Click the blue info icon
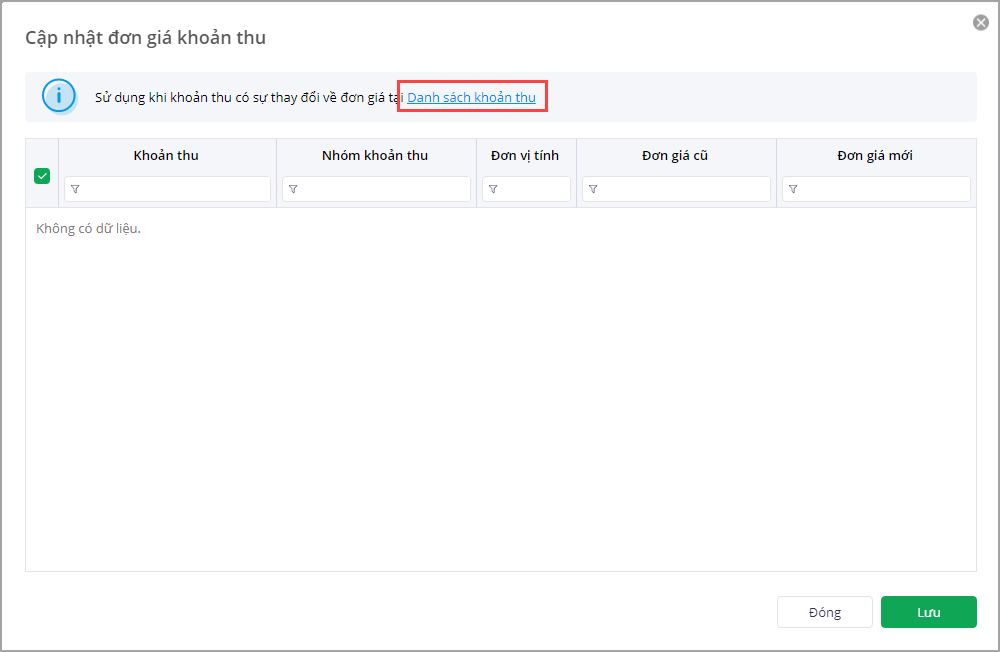 (x=60, y=97)
